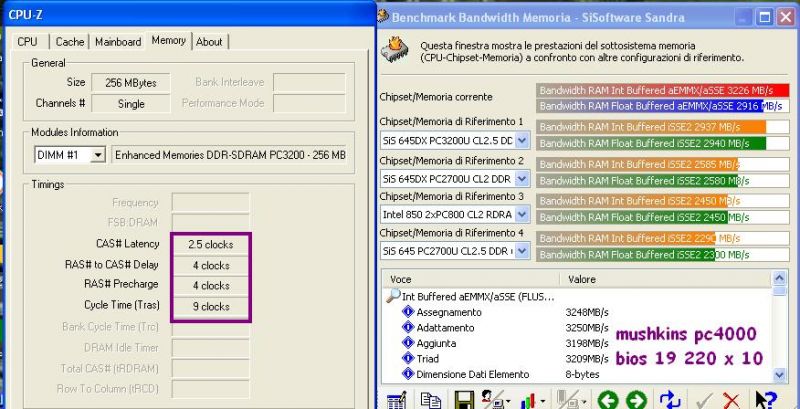
Task: Click the Sandra title bar app icon
Action: 383,17
